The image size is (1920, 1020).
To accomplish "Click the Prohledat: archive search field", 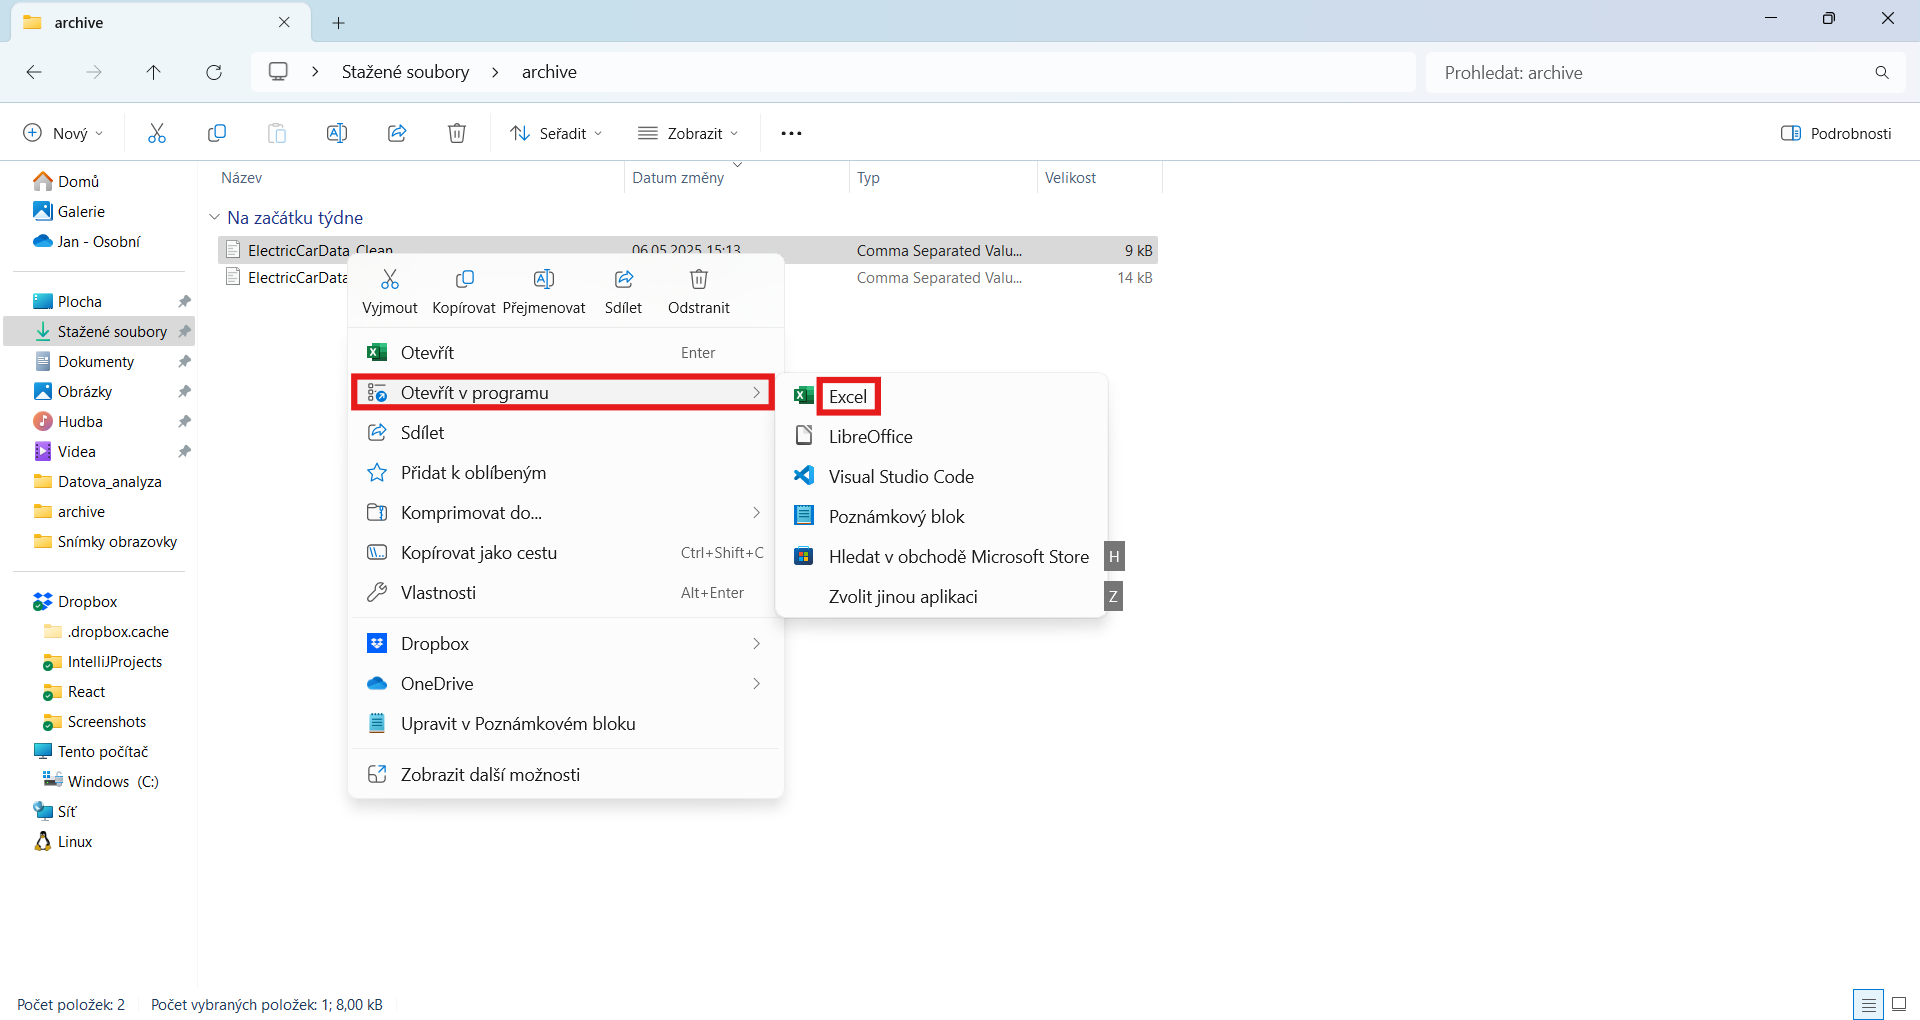I will (1650, 72).
